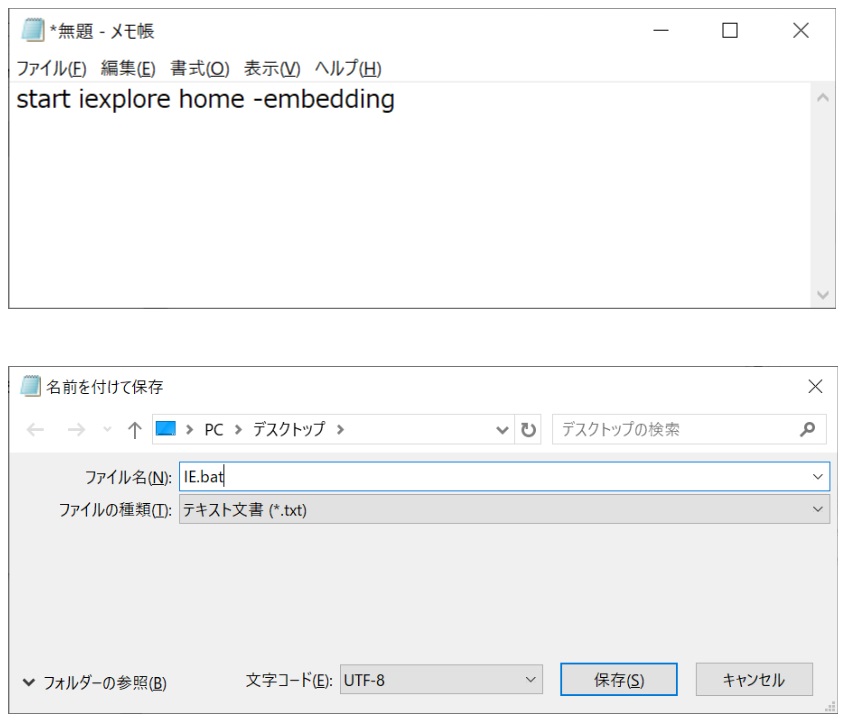Click the text 'start iexplore home -embedding'

[205, 100]
